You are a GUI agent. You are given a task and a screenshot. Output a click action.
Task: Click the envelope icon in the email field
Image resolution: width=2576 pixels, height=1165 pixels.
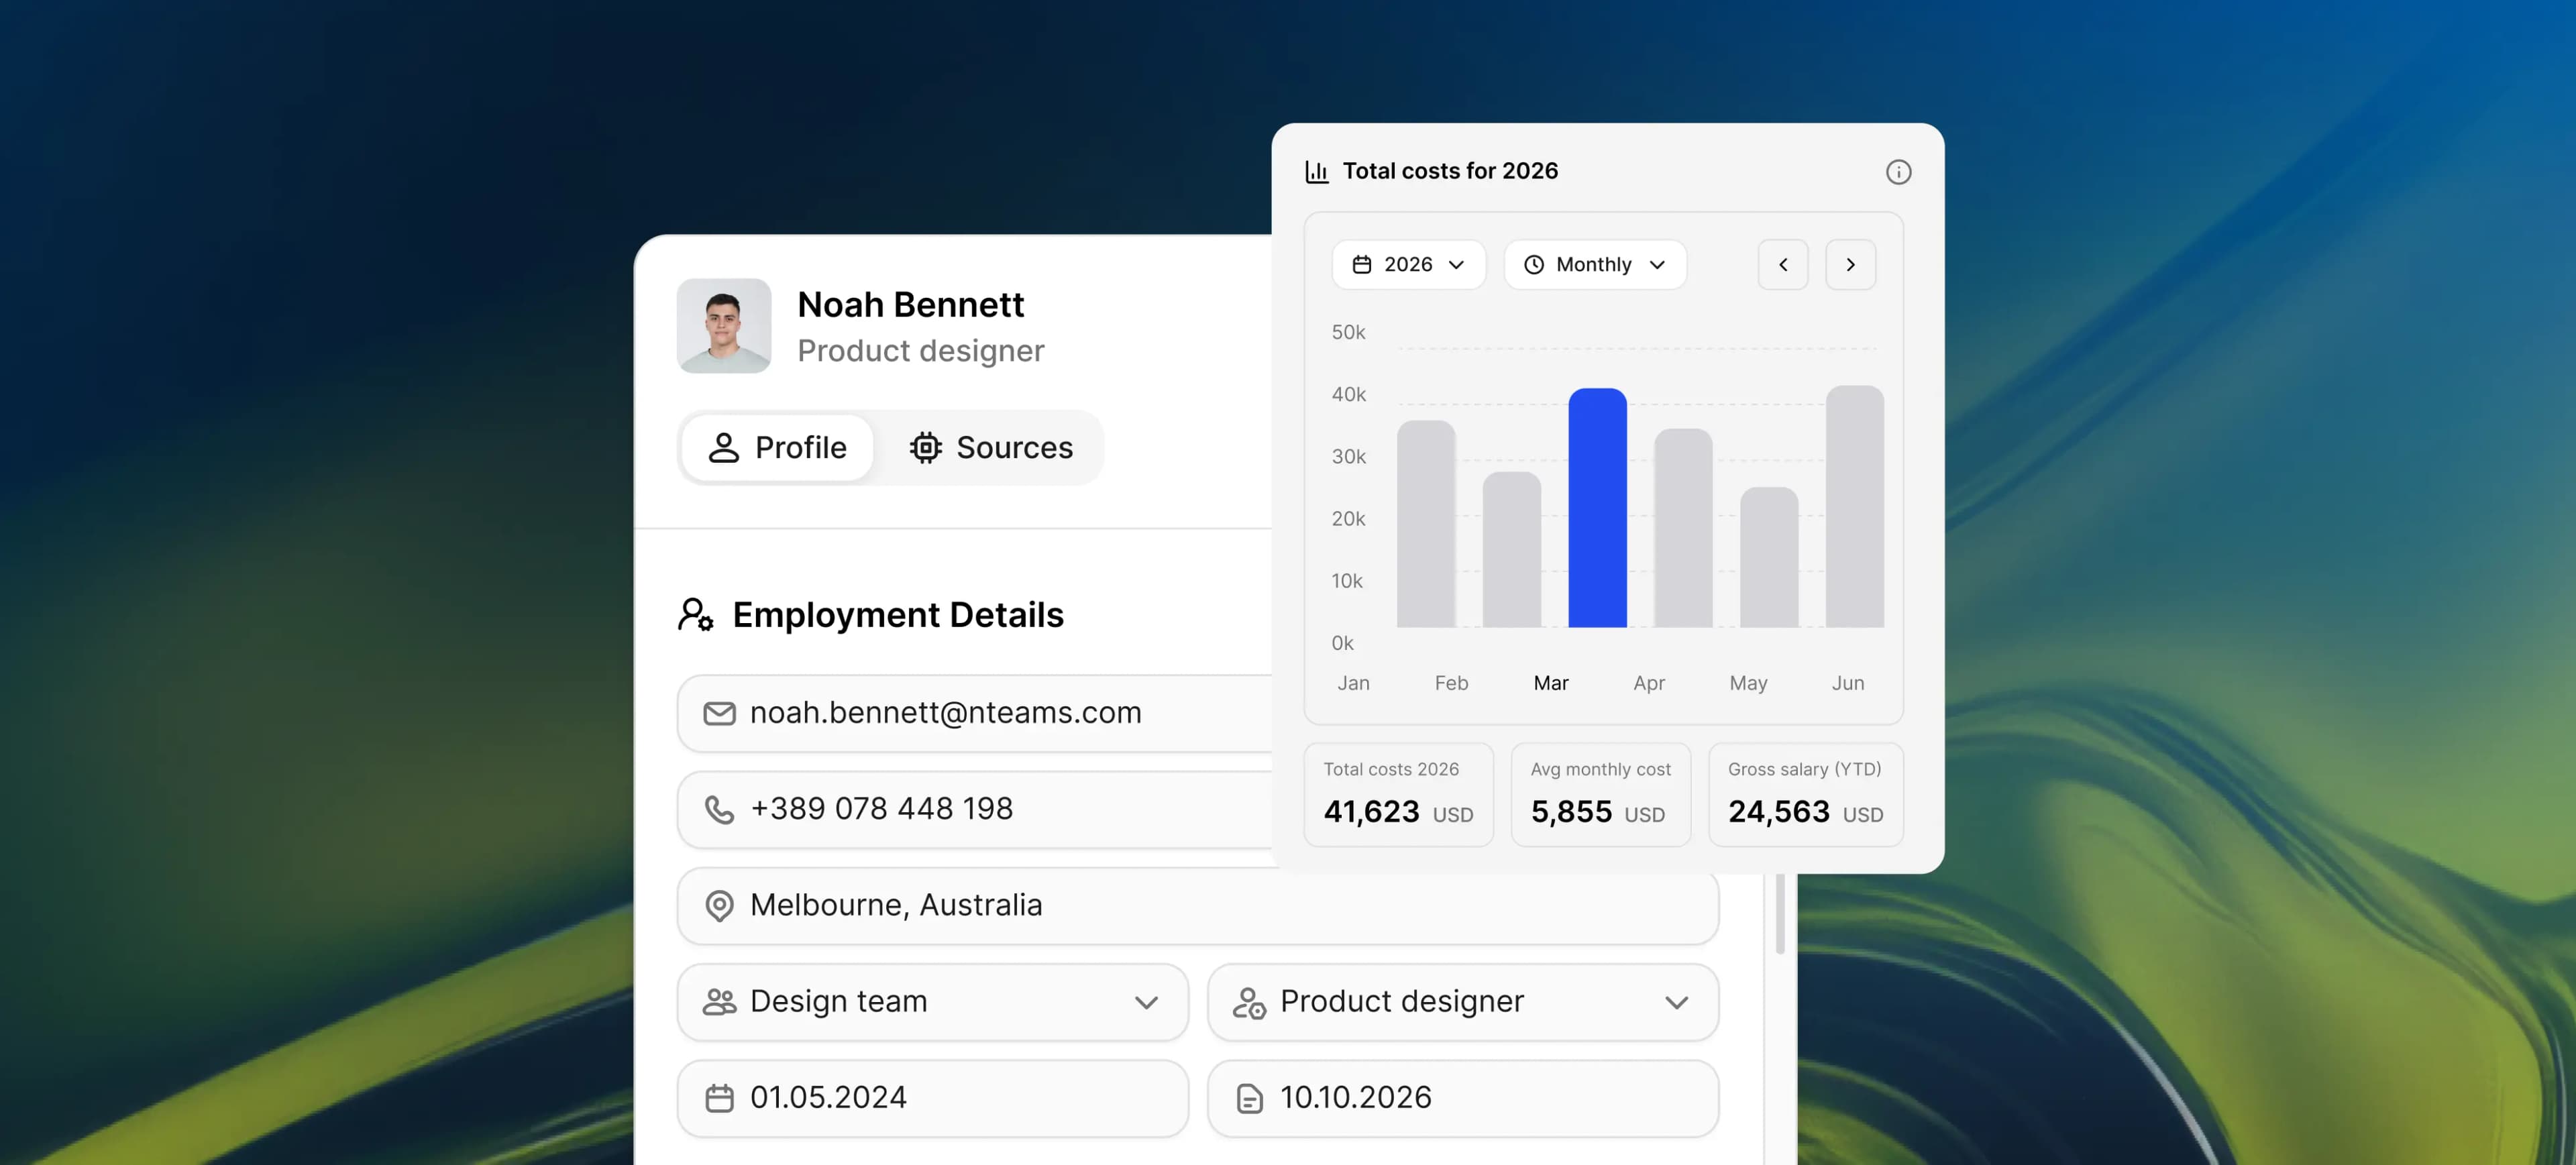(720, 713)
